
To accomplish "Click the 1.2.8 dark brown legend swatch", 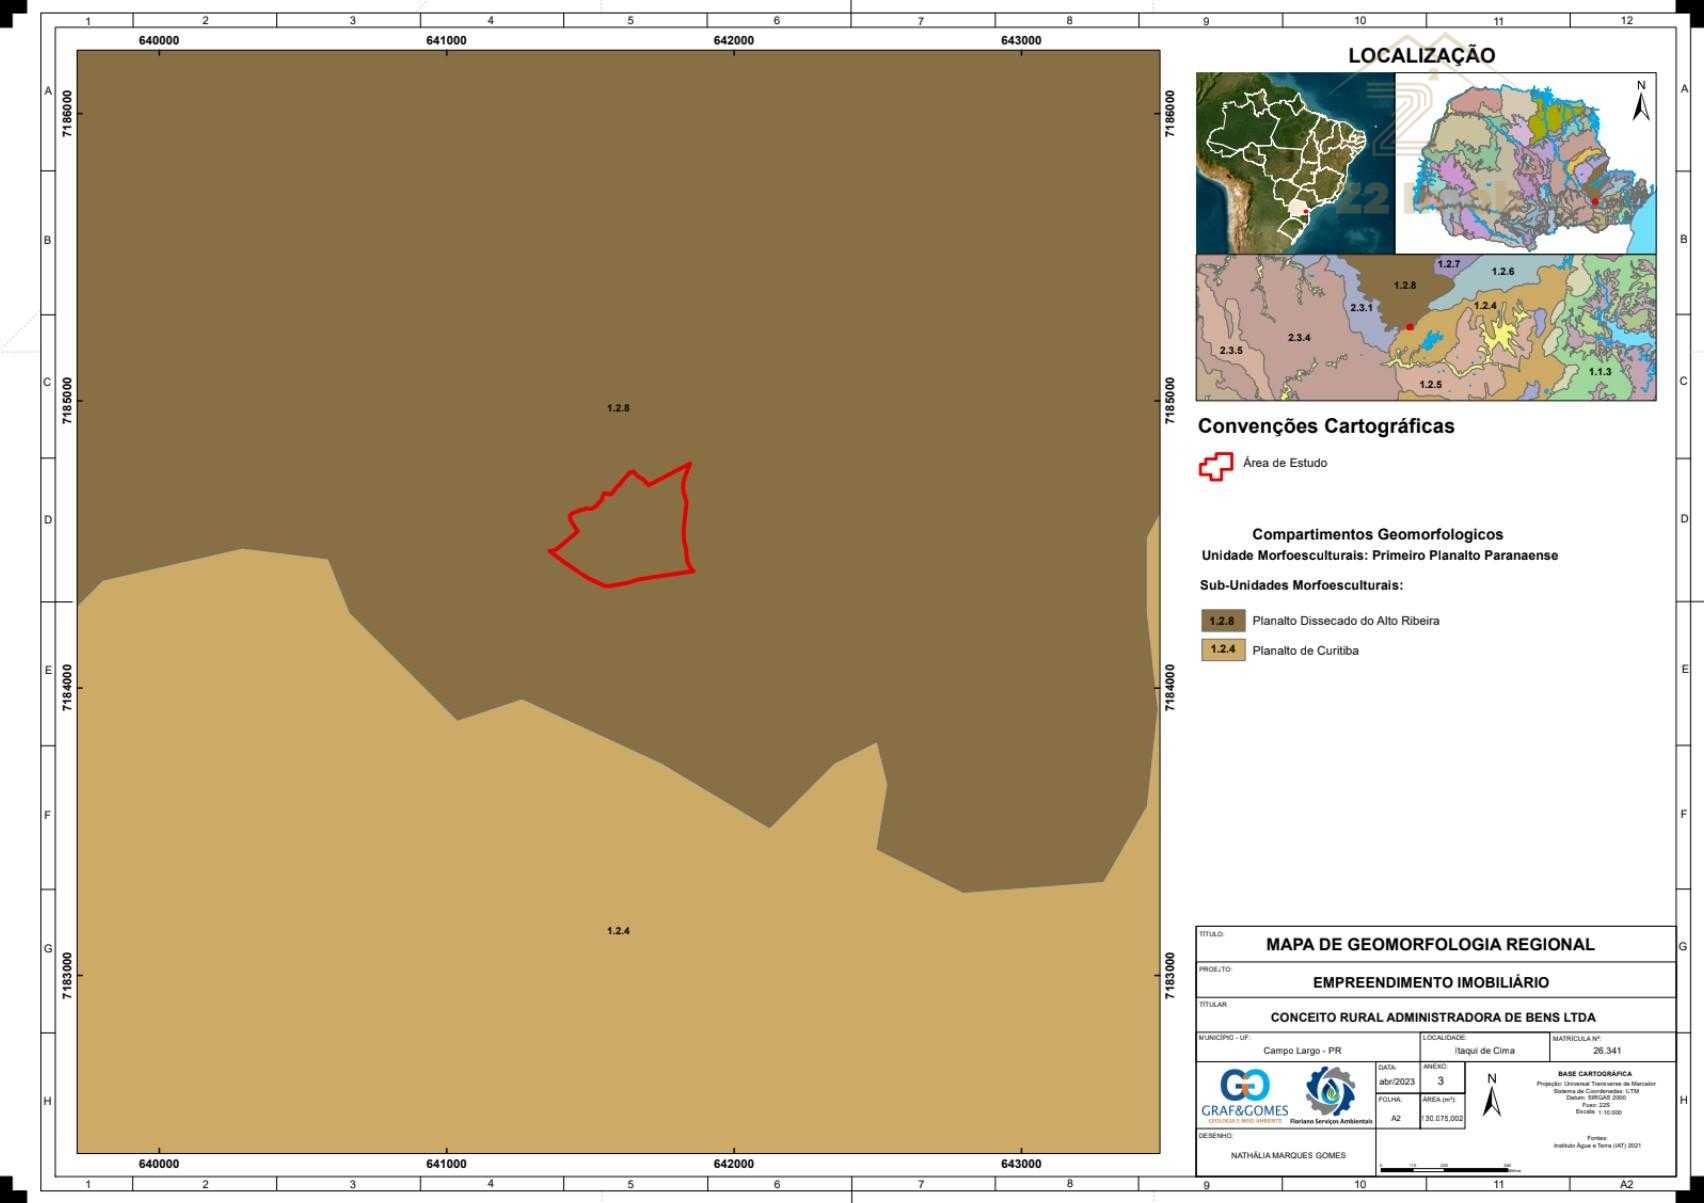I will 1222,621.
